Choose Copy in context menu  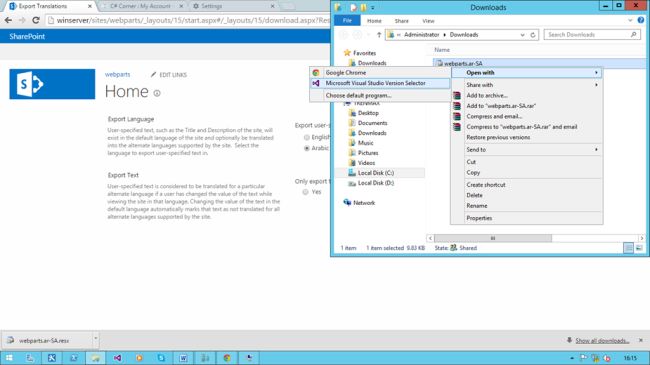coord(526,173)
